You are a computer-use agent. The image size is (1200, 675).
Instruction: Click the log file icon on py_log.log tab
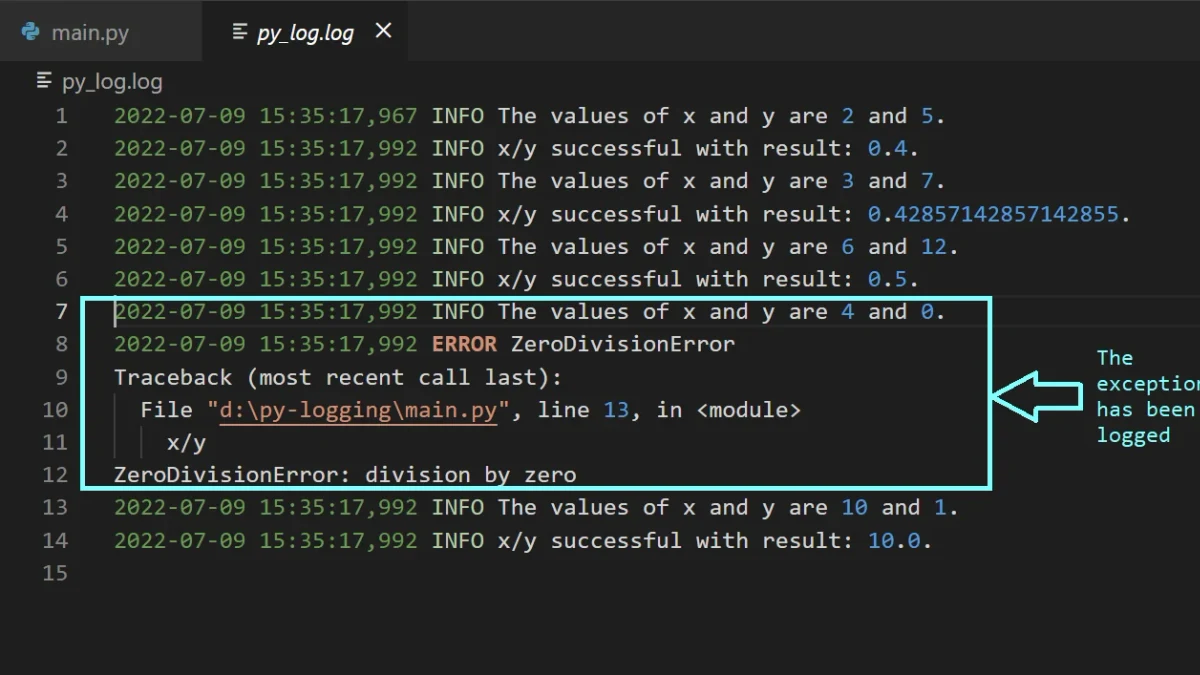pyautogui.click(x=239, y=32)
